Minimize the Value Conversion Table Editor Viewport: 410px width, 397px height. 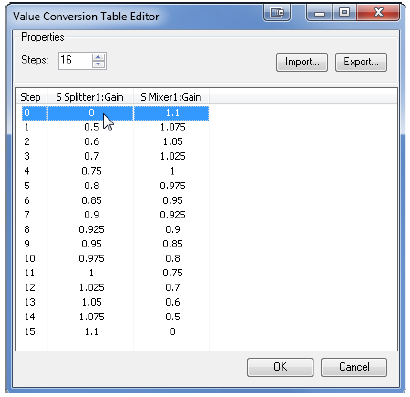(x=319, y=13)
